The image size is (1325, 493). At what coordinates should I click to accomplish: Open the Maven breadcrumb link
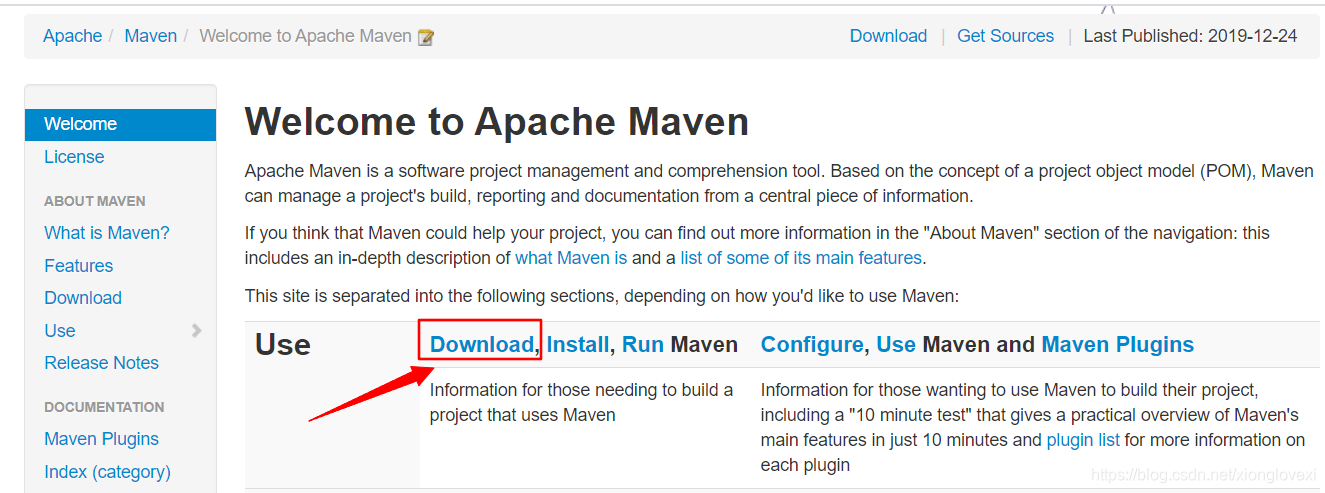pos(150,36)
